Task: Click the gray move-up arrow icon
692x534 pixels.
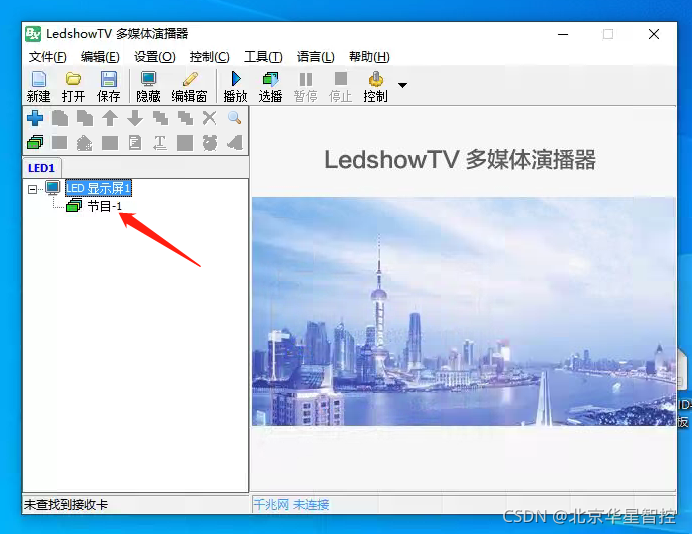Action: tap(110, 118)
